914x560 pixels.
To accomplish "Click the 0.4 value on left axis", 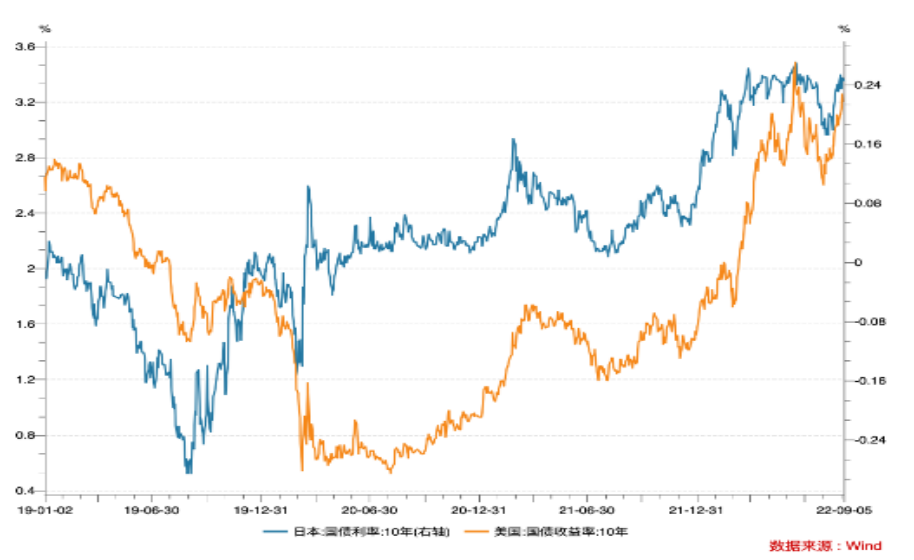I will (x=25, y=491).
